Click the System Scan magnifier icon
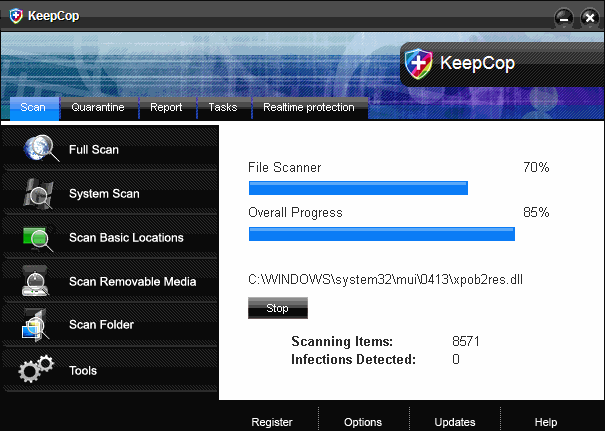605x431 pixels. (39, 194)
